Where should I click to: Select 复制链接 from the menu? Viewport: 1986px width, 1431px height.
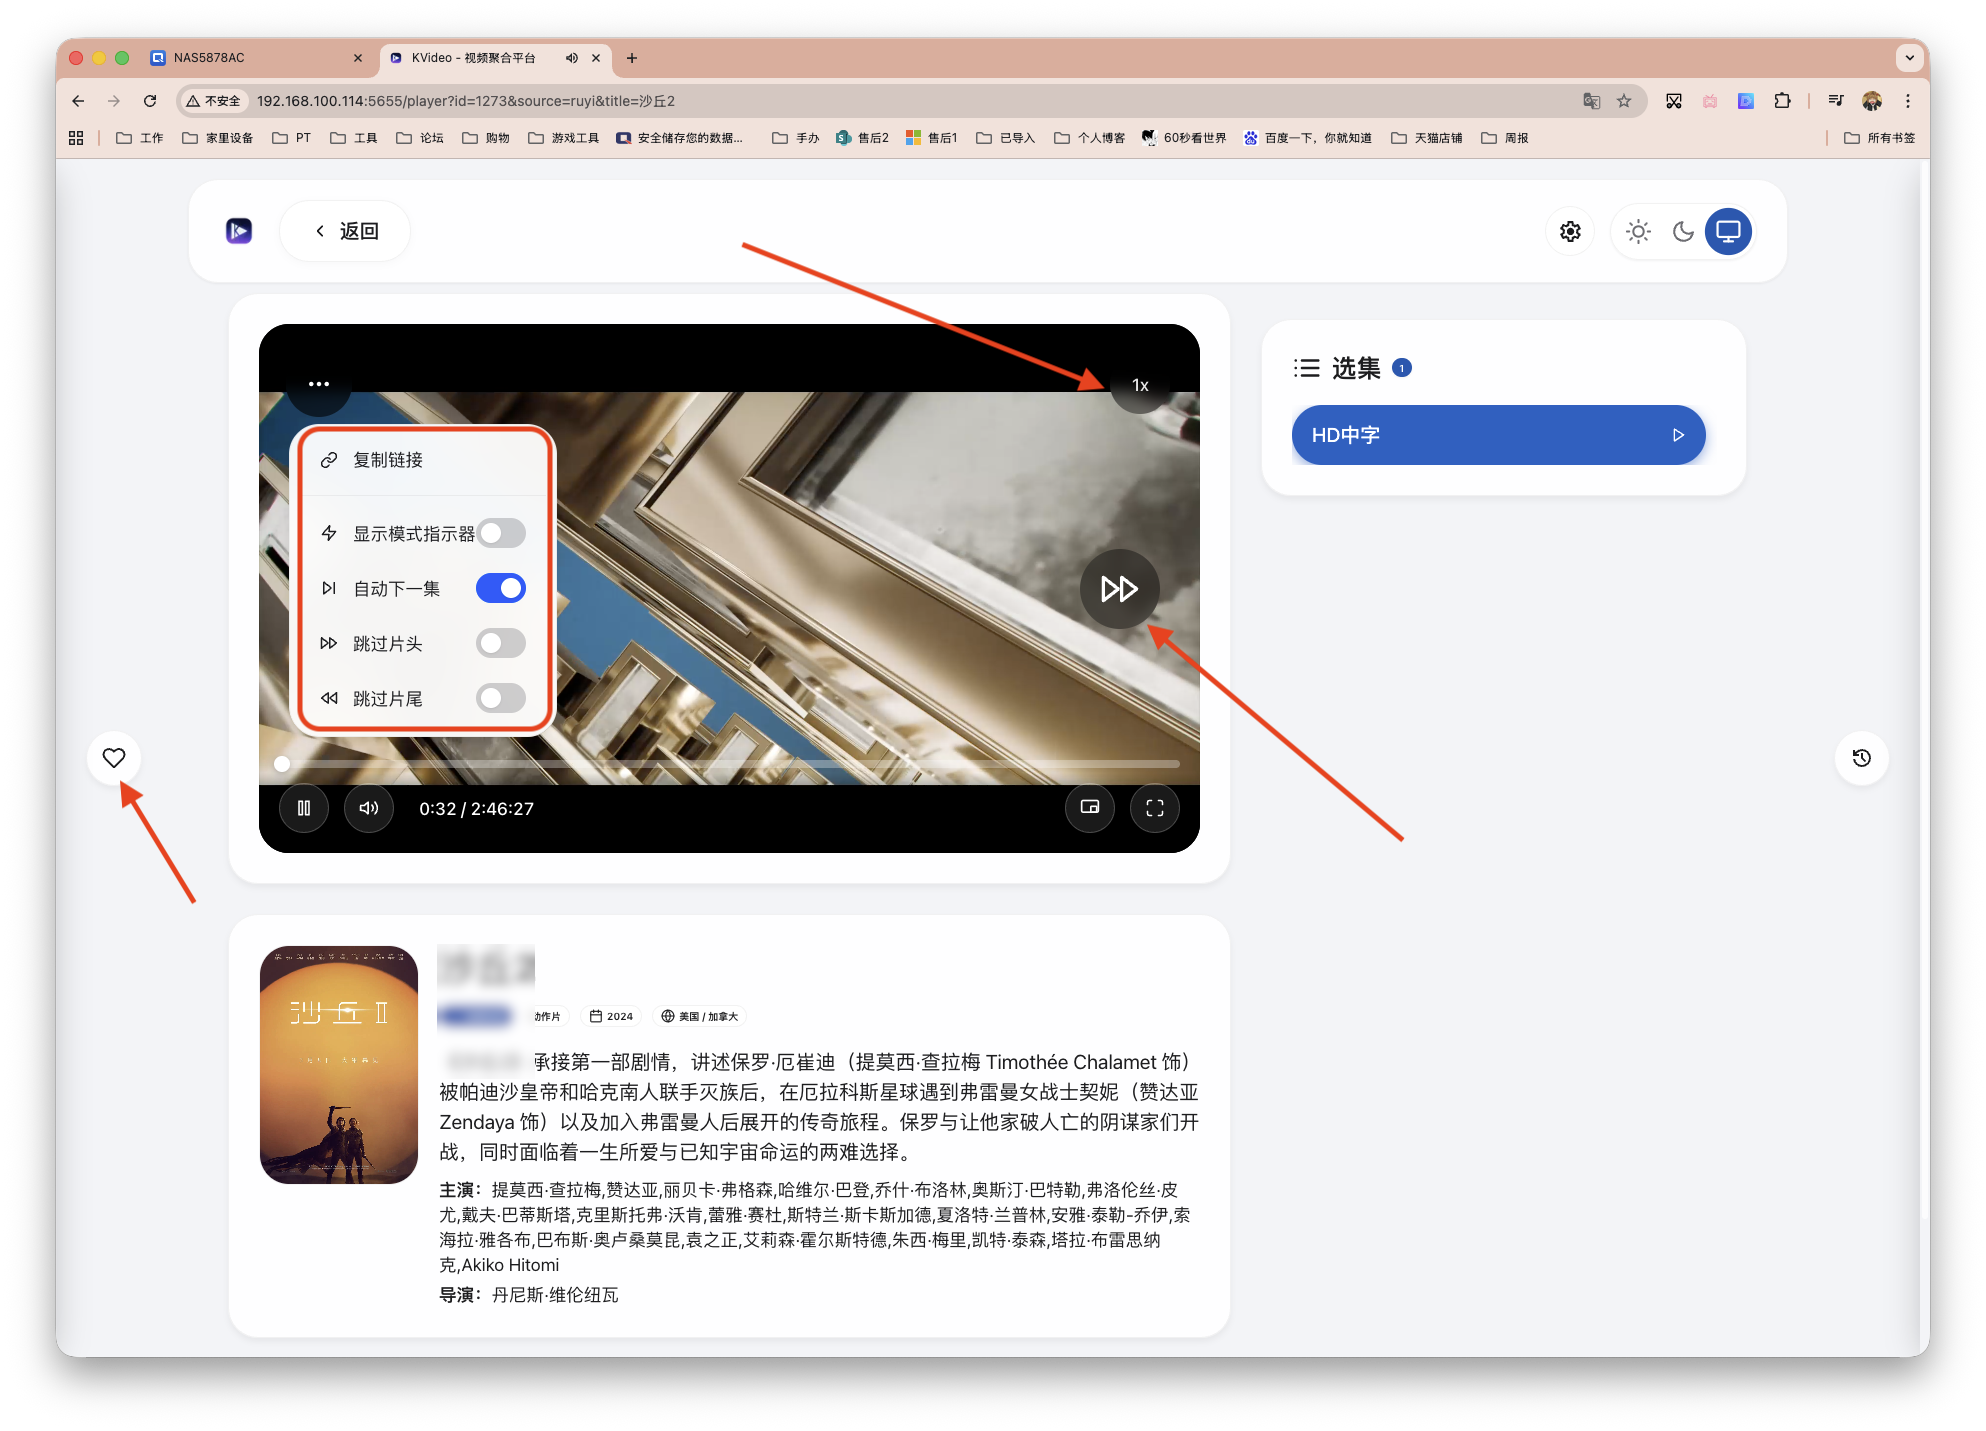(387, 460)
